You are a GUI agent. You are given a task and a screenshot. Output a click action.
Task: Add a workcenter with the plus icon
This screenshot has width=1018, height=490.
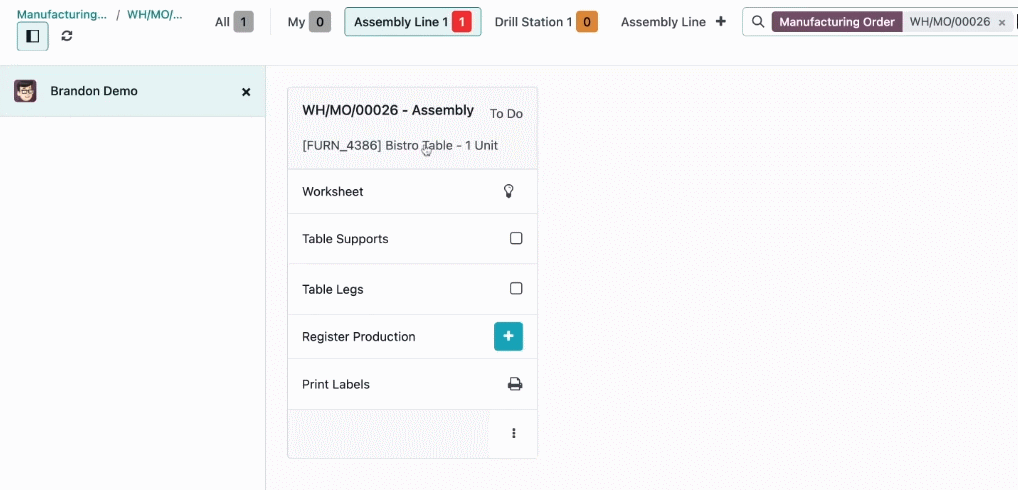click(x=721, y=21)
